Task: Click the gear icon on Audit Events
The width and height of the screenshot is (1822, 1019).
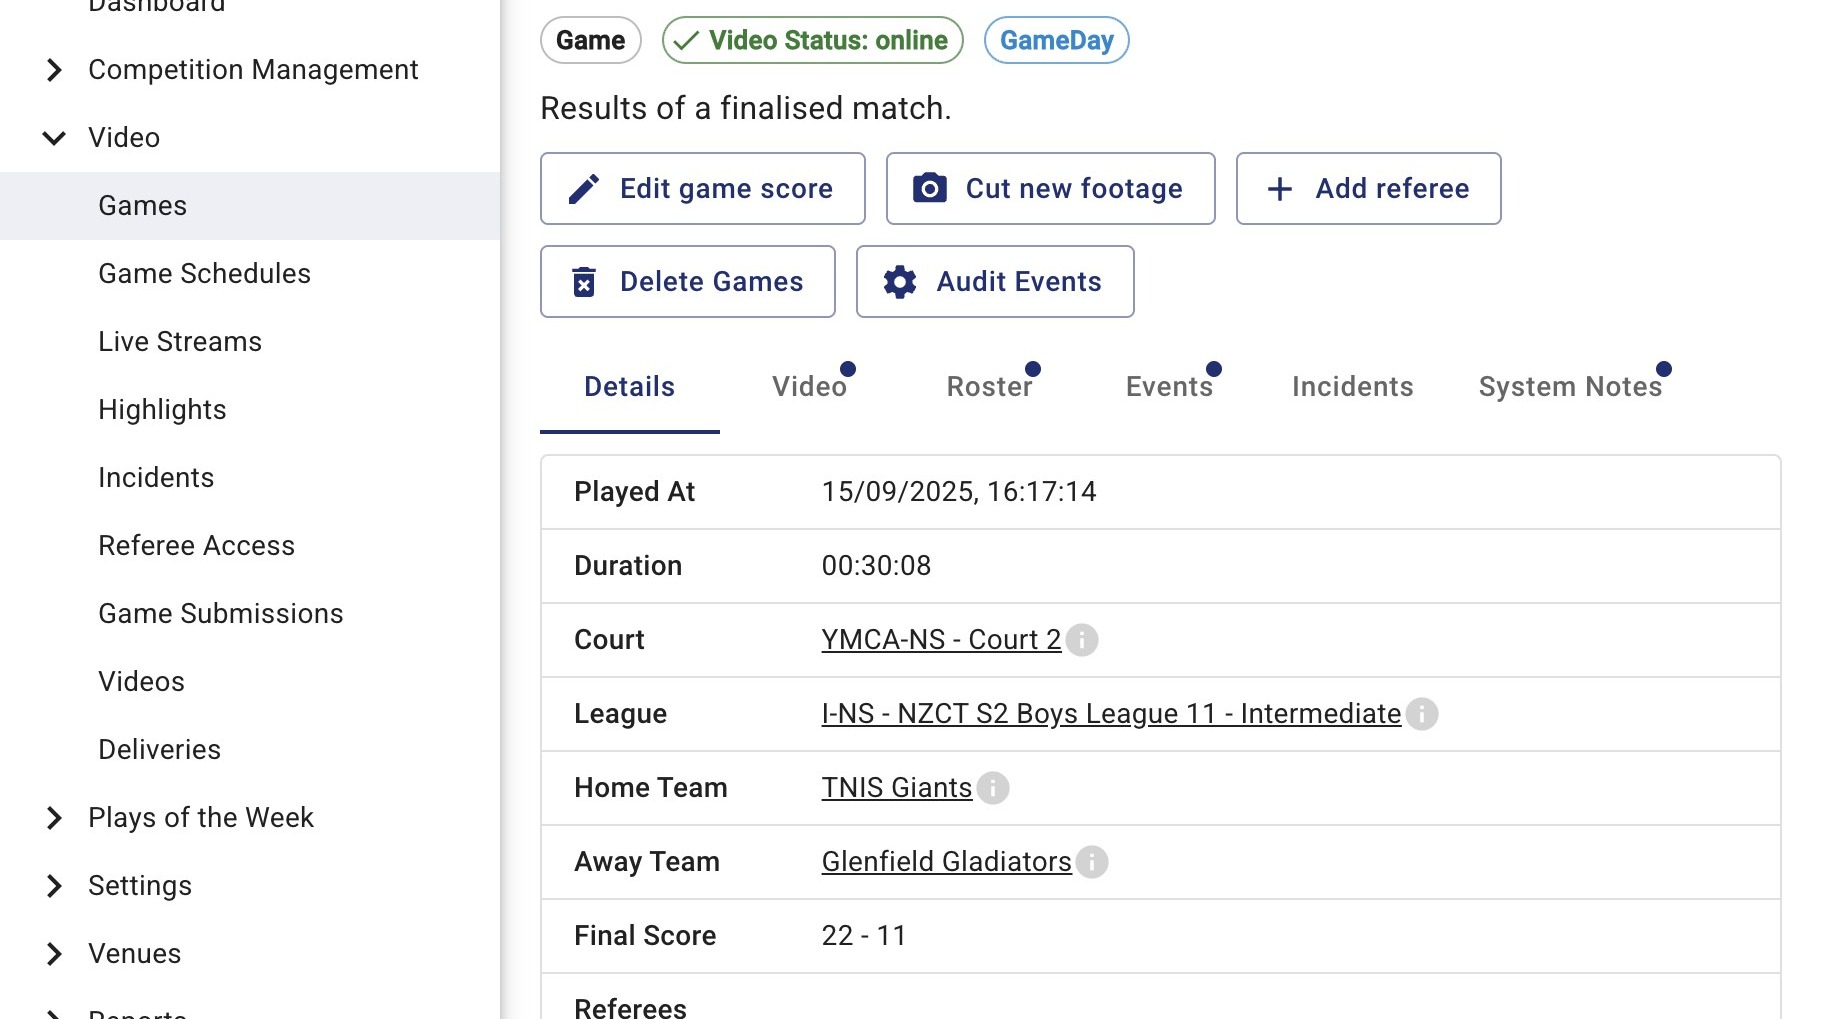Action: point(900,282)
